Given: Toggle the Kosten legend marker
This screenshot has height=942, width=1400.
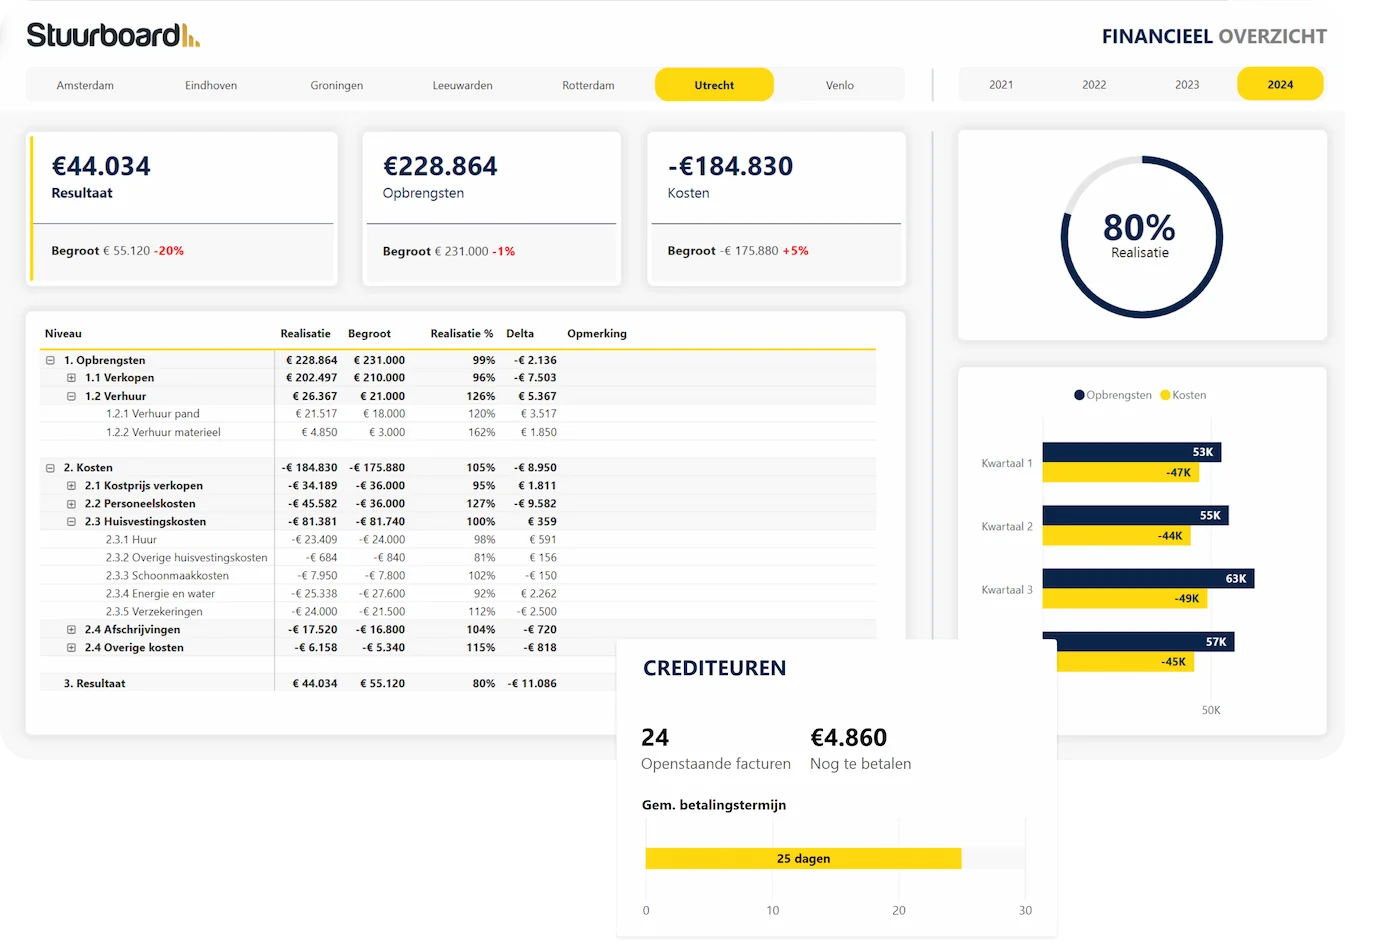Looking at the screenshot, I should [x=1165, y=395].
